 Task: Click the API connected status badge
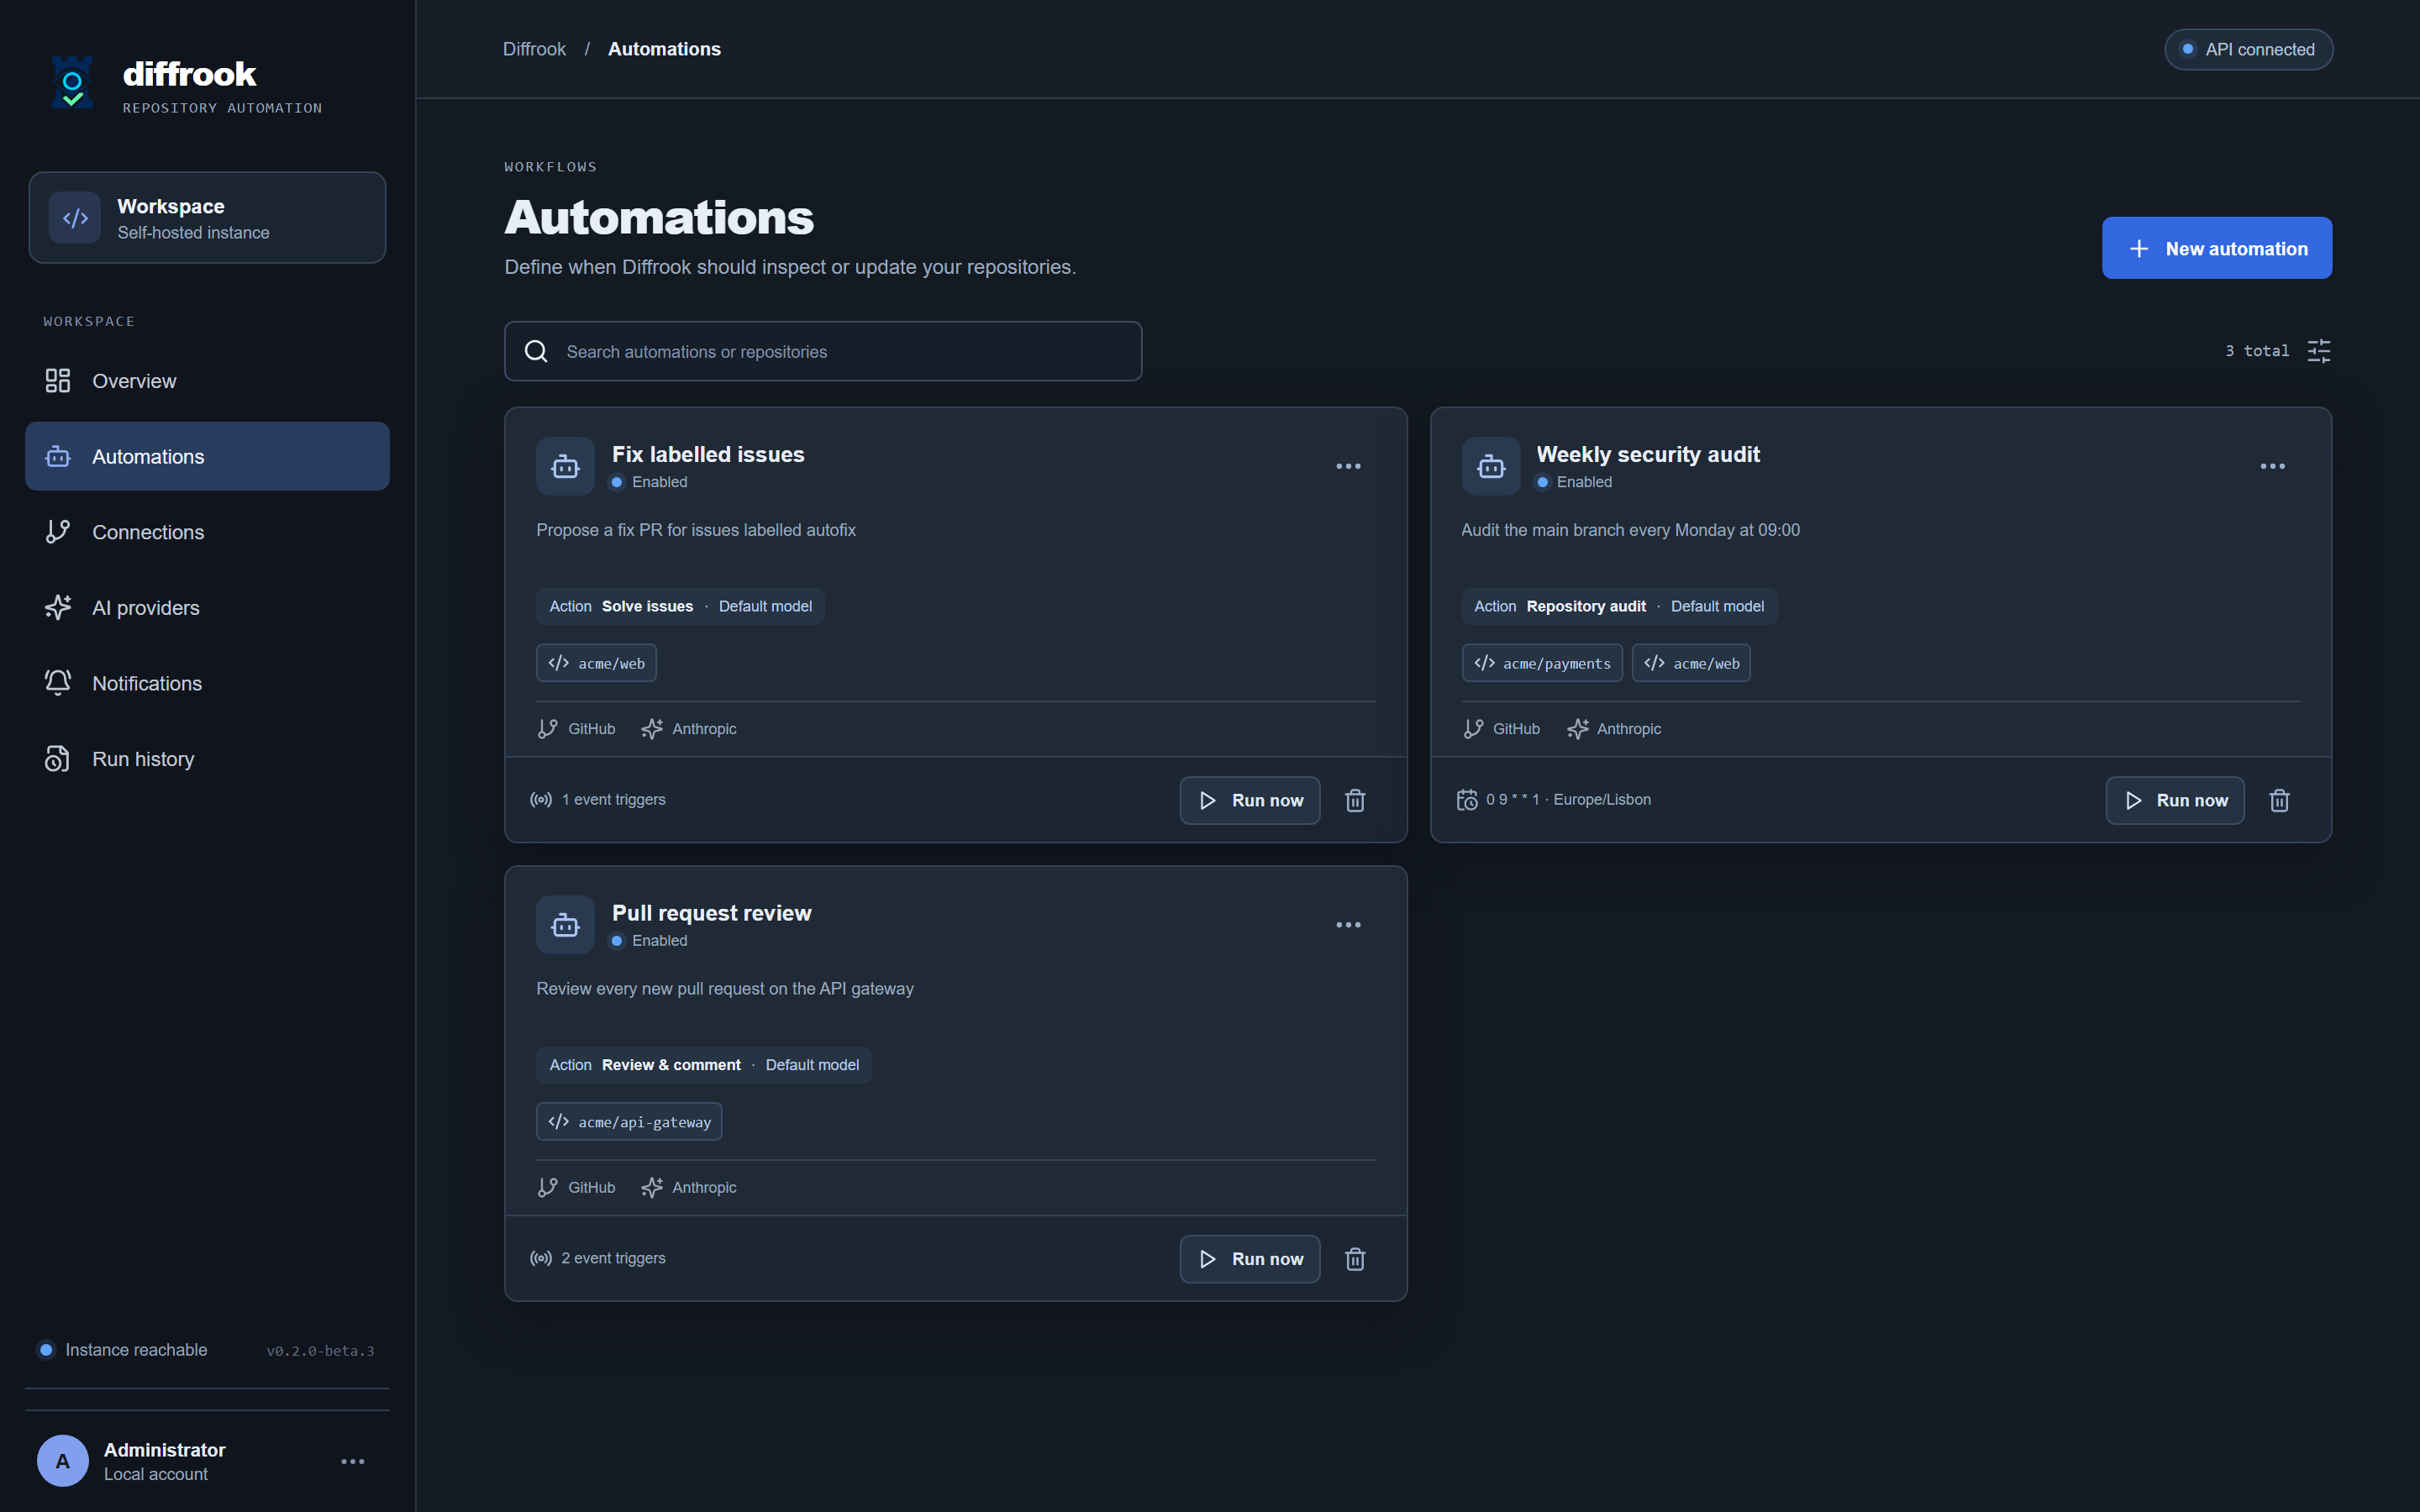2248,49
